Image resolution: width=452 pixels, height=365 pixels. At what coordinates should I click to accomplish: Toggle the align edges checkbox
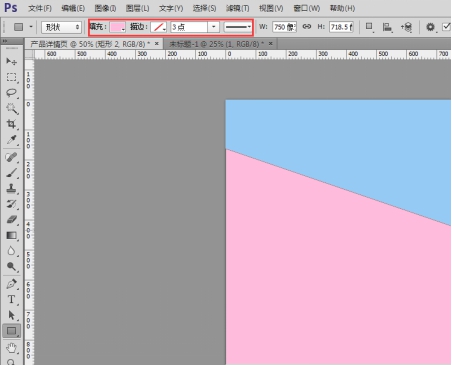pos(446,27)
